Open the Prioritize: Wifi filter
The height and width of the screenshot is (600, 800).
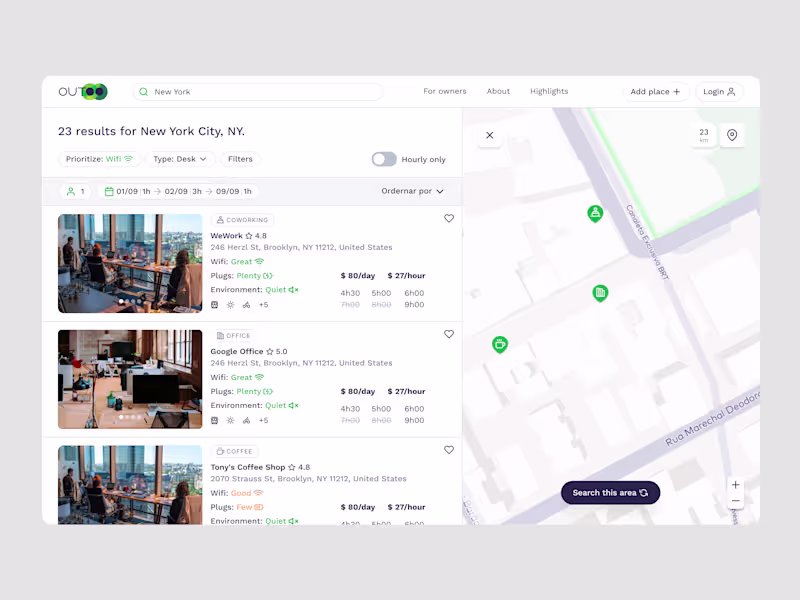[99, 159]
